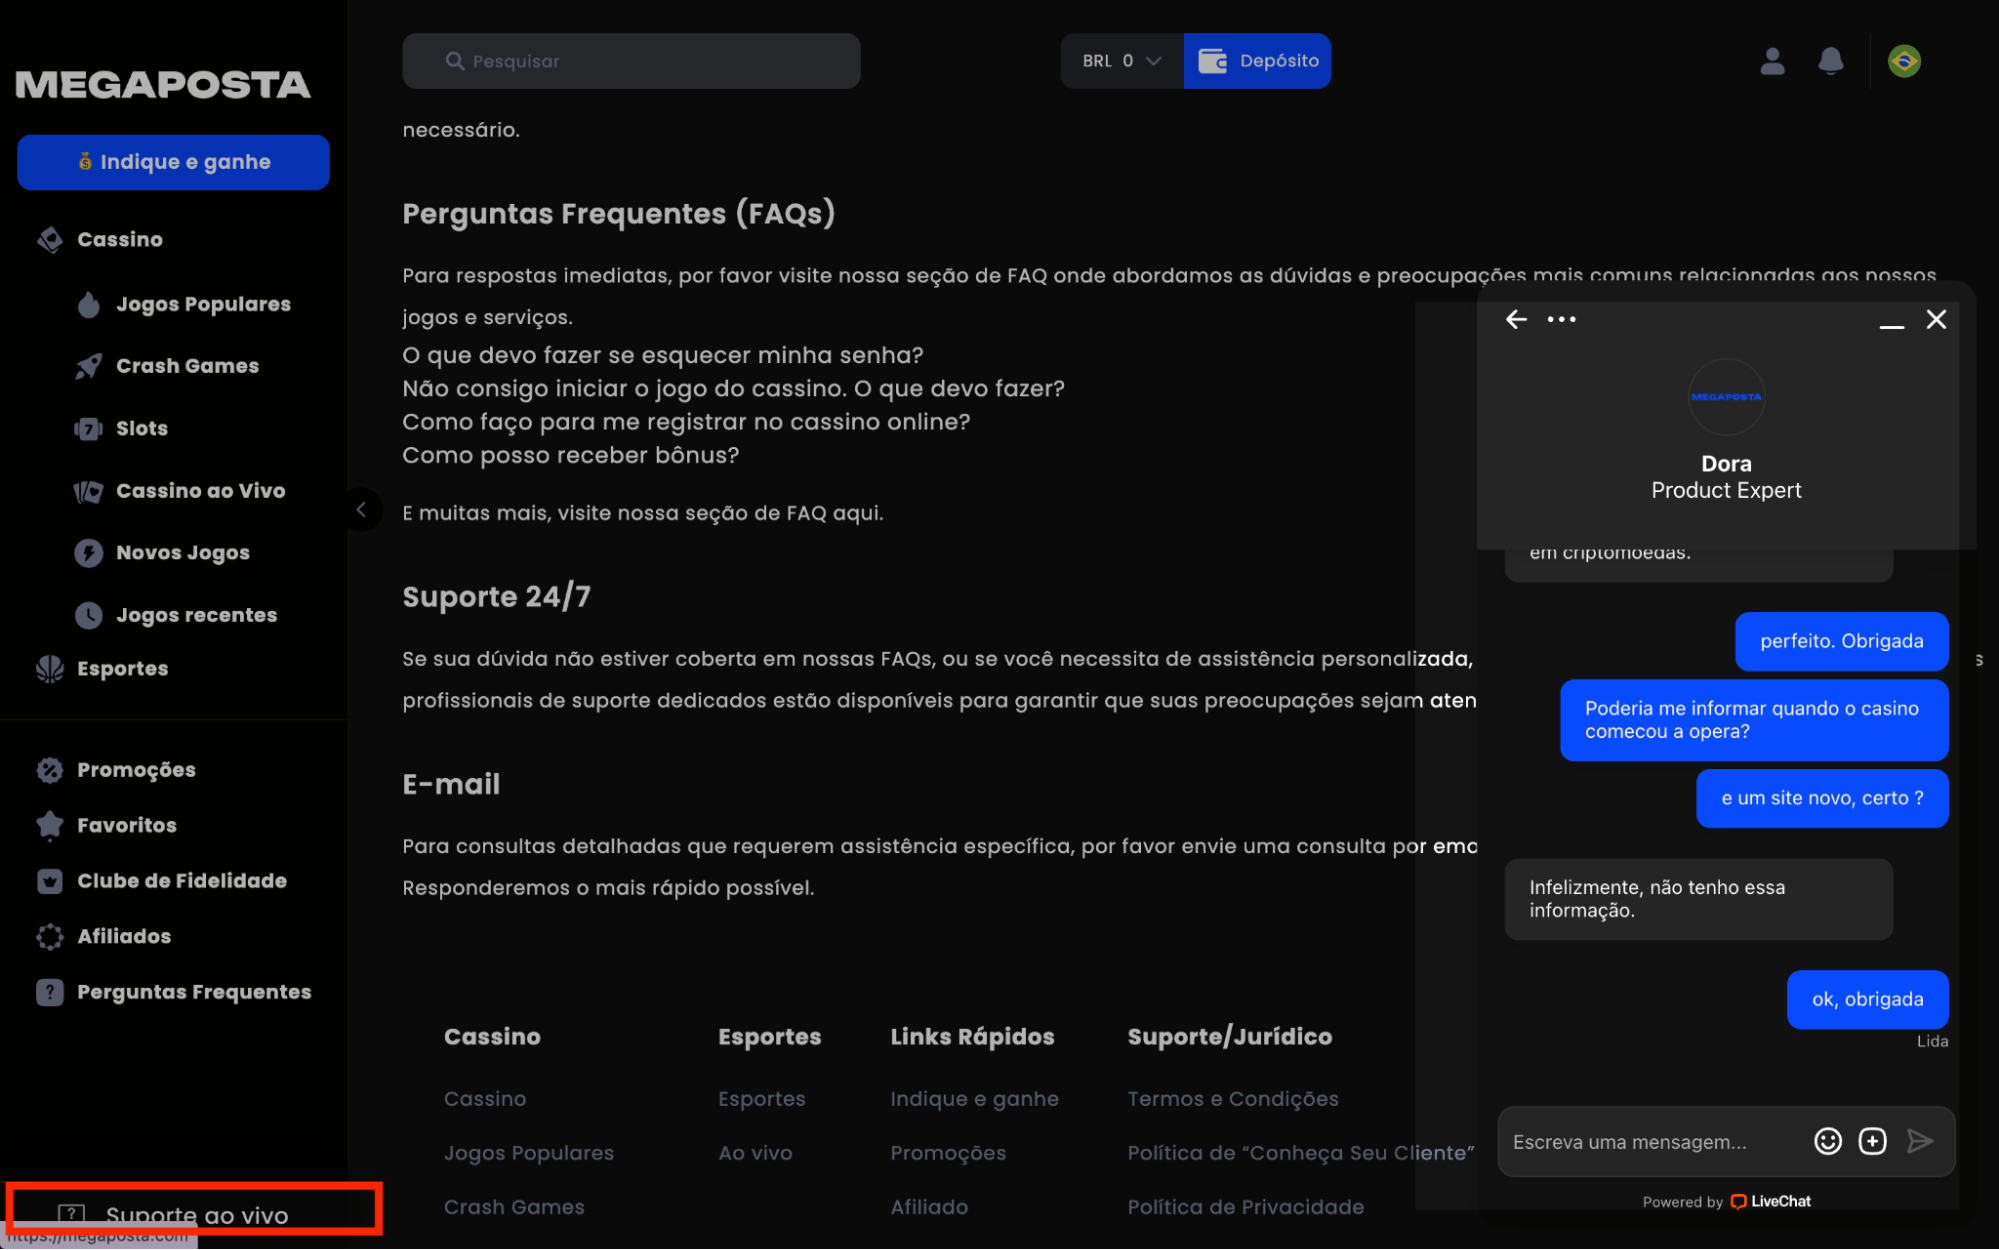Click the wallet icon on Depósito
Viewport: 1999px width, 1250px height.
1213,61
